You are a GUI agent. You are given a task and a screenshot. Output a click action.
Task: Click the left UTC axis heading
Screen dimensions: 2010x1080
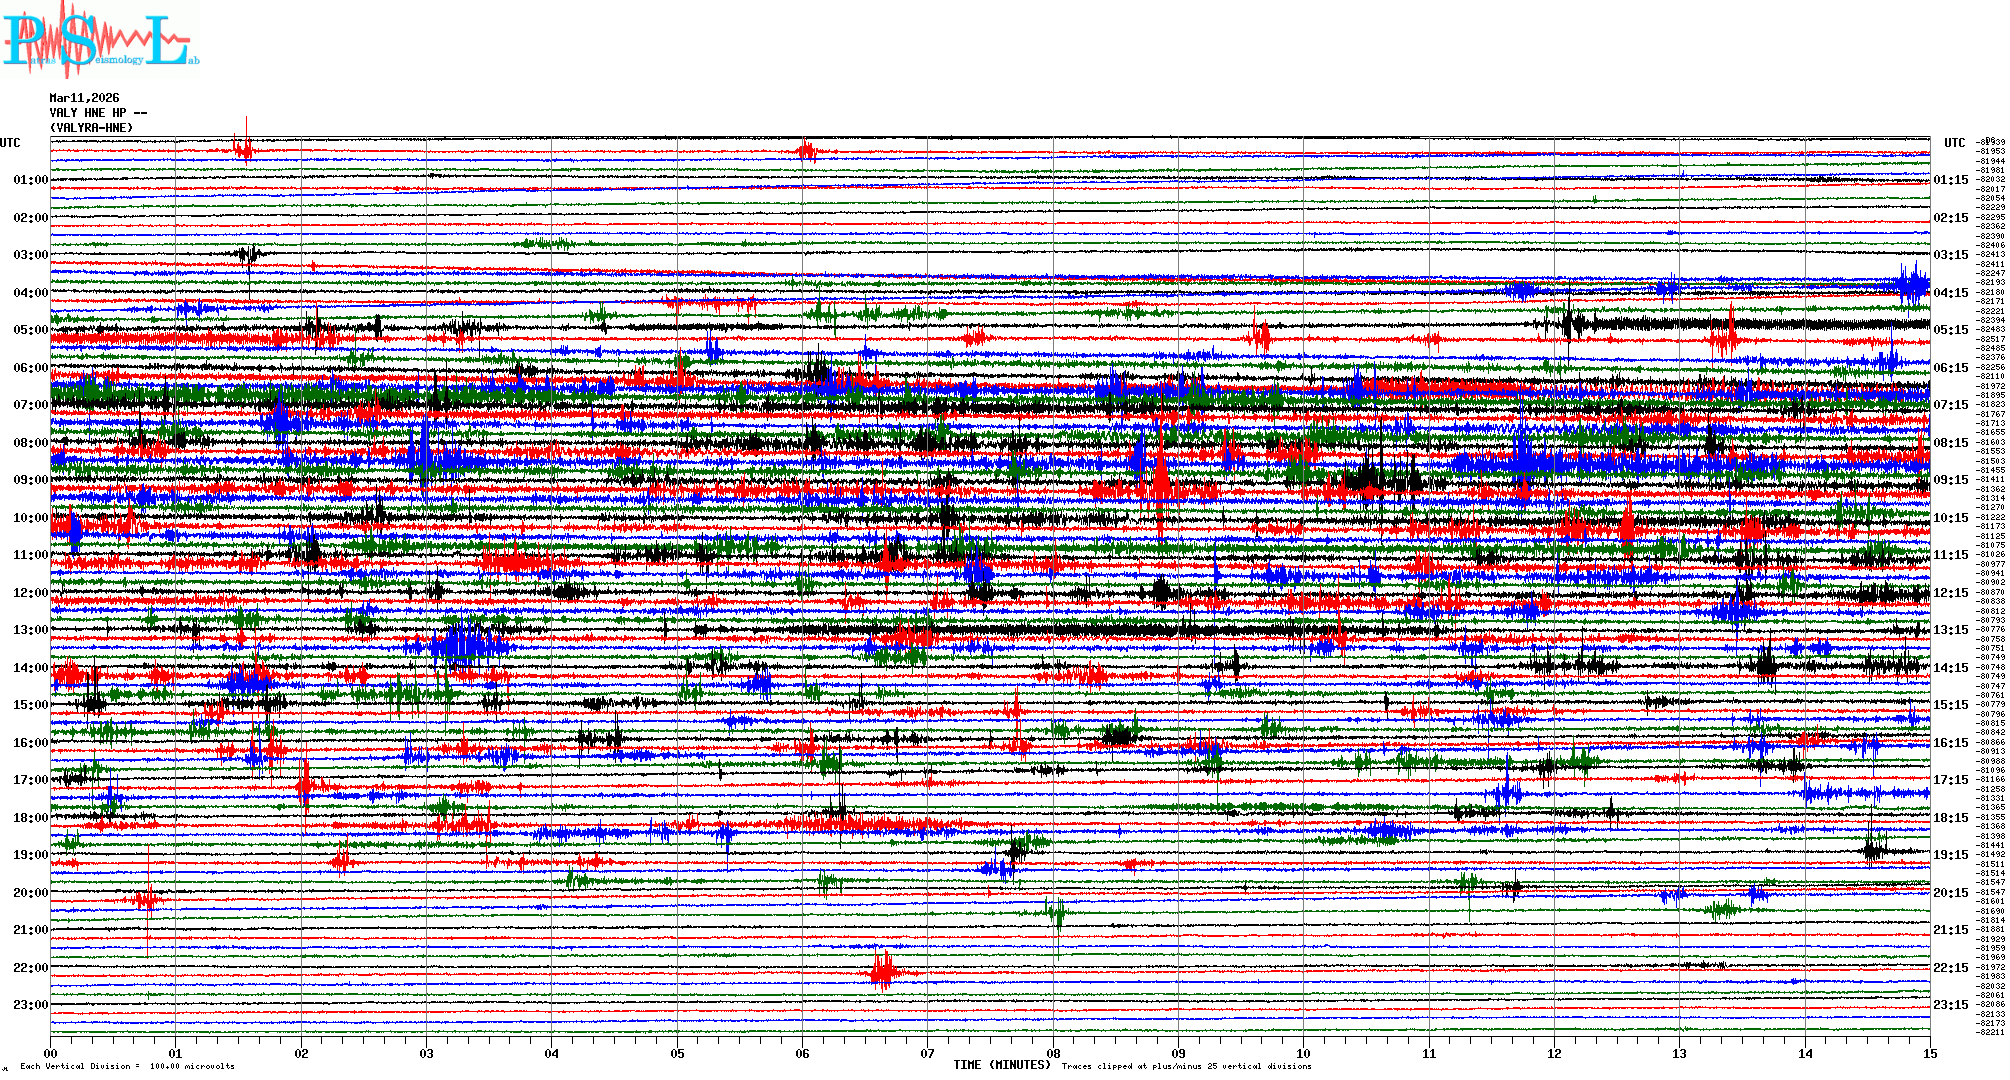click(x=10, y=143)
